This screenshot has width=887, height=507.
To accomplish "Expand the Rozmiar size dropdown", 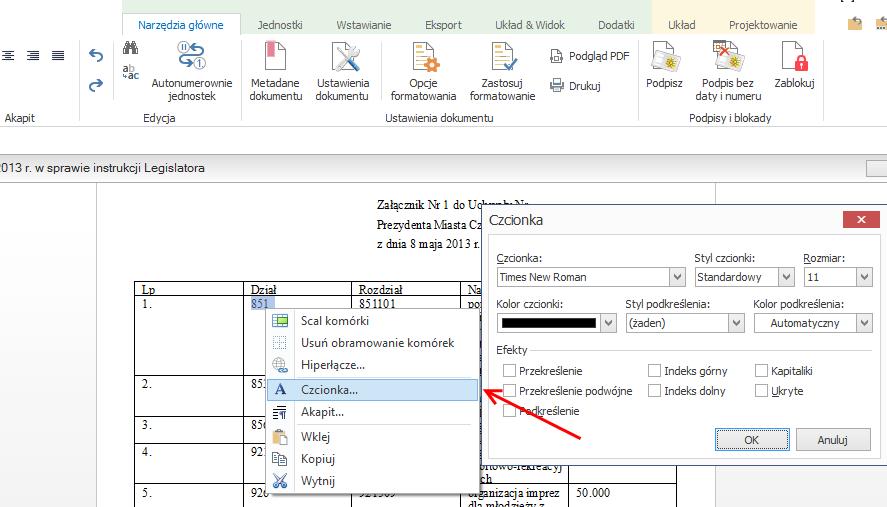I will coord(863,277).
